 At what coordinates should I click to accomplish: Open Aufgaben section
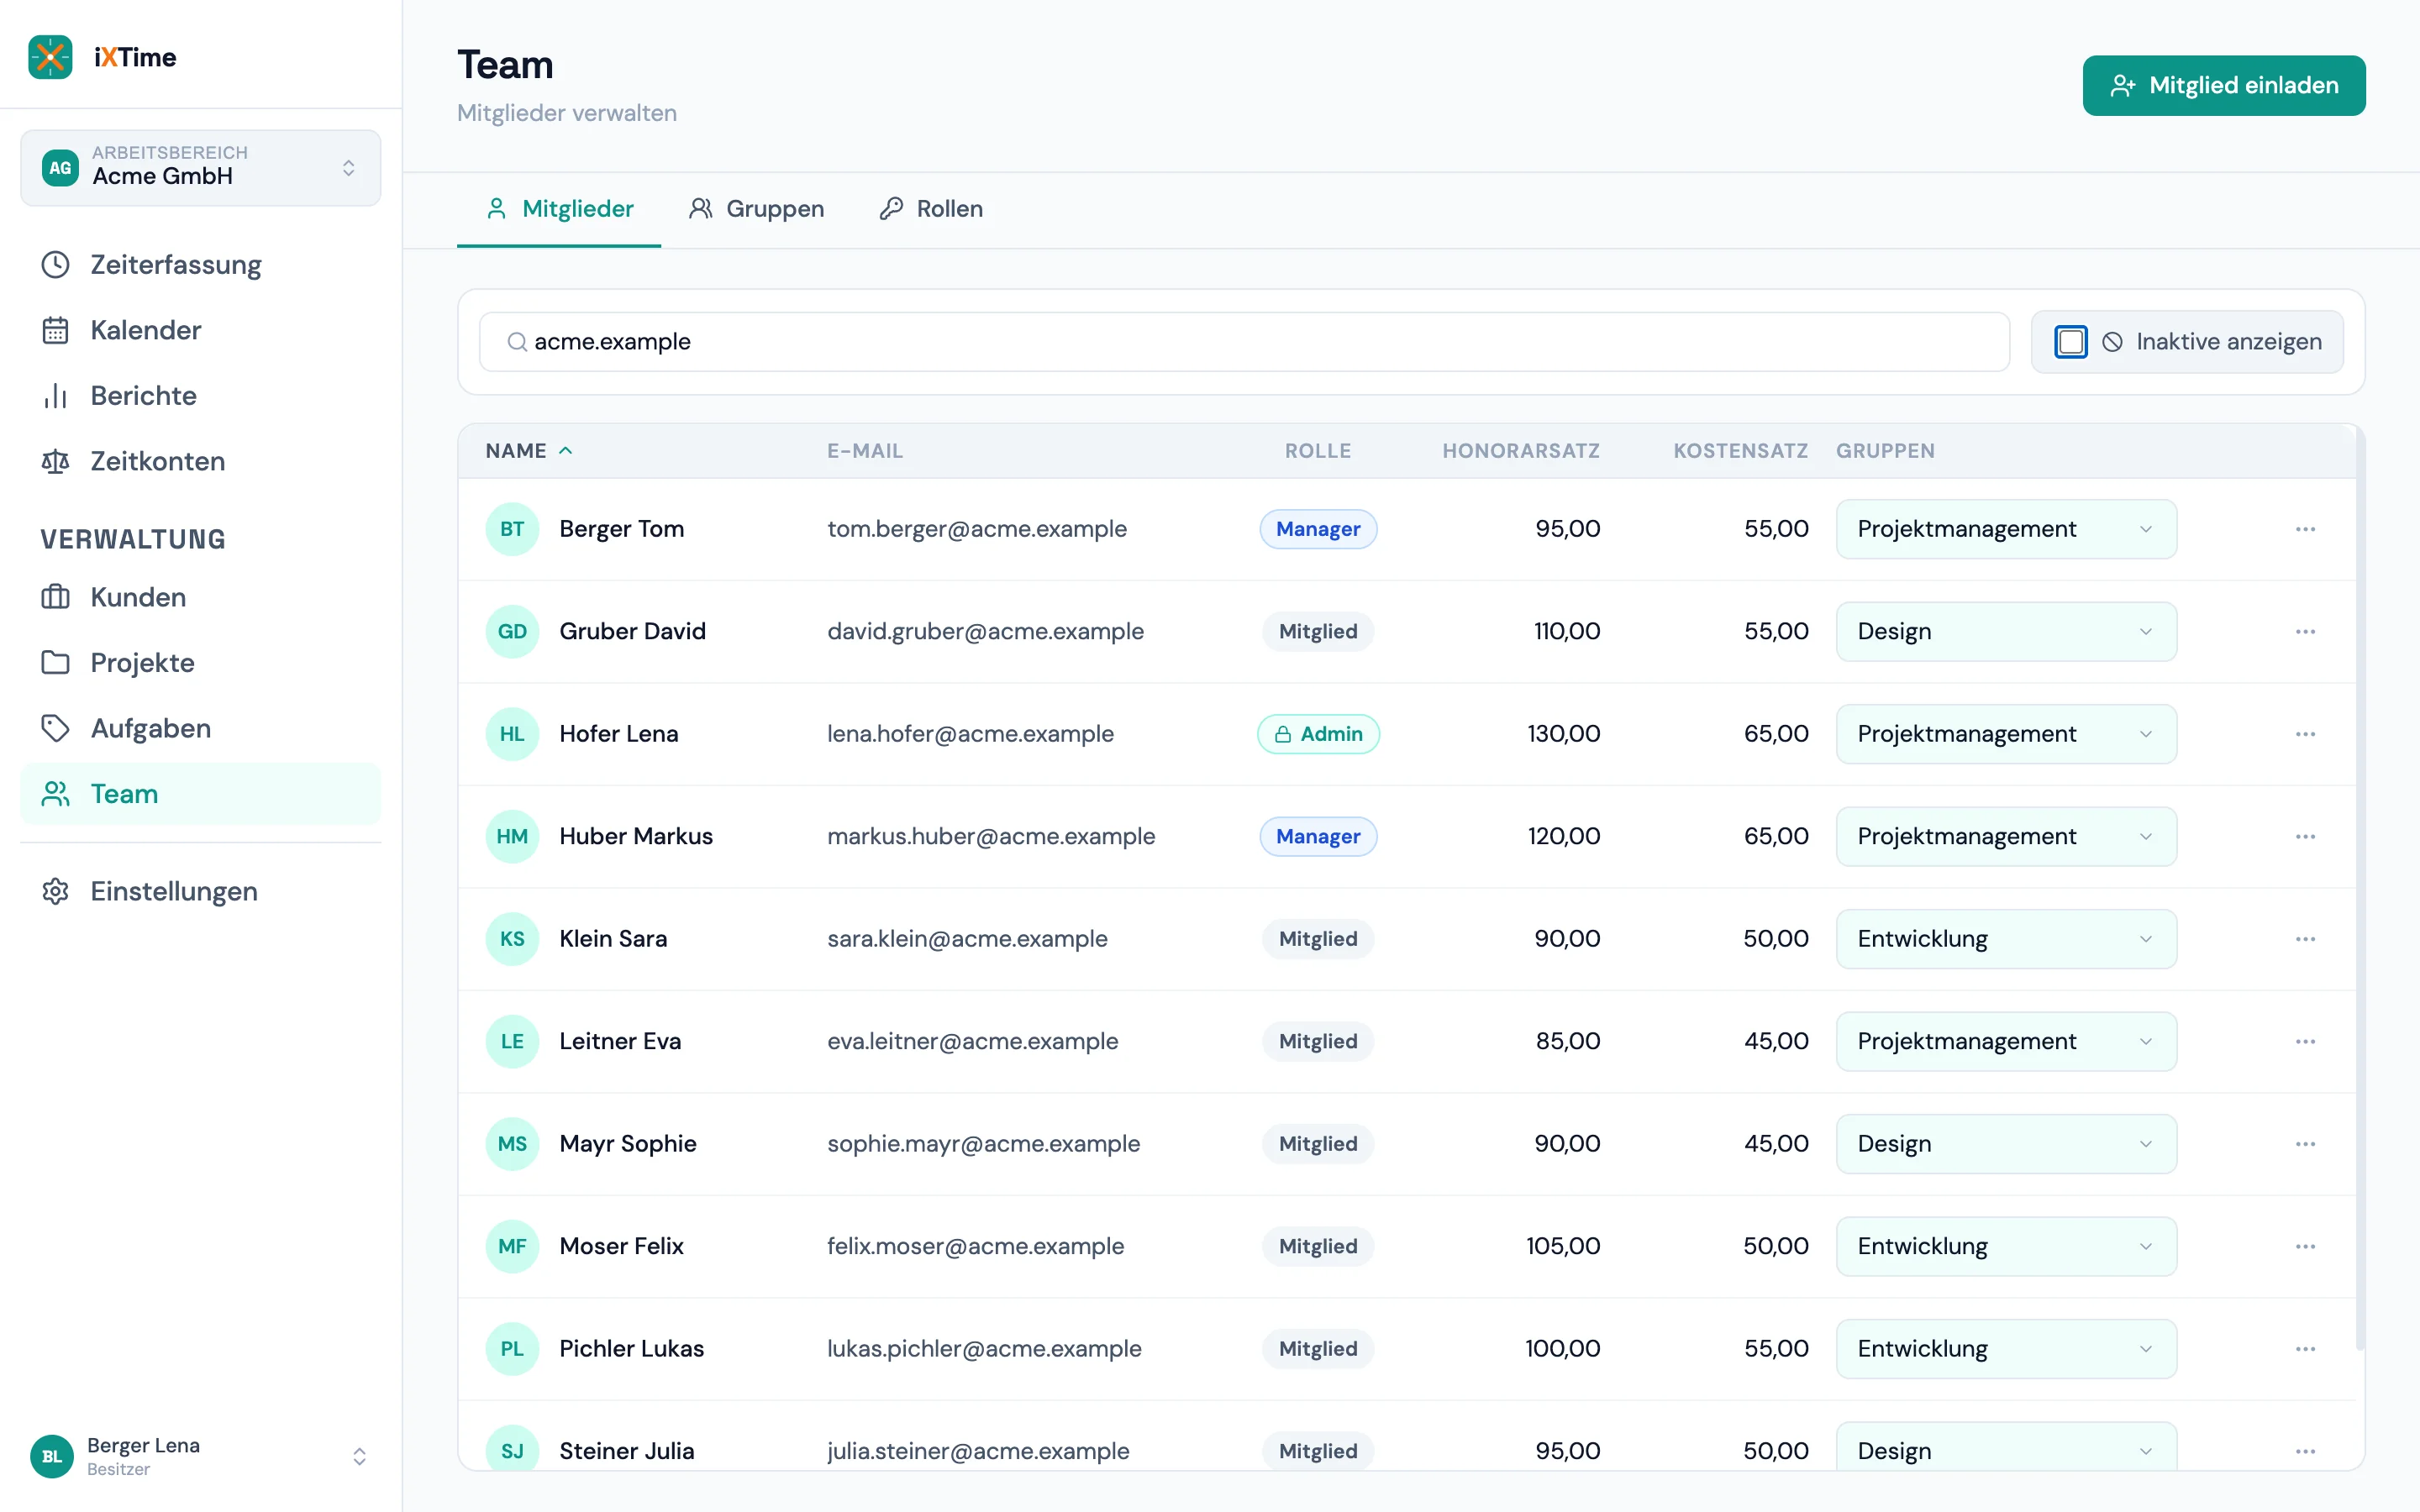(x=200, y=728)
